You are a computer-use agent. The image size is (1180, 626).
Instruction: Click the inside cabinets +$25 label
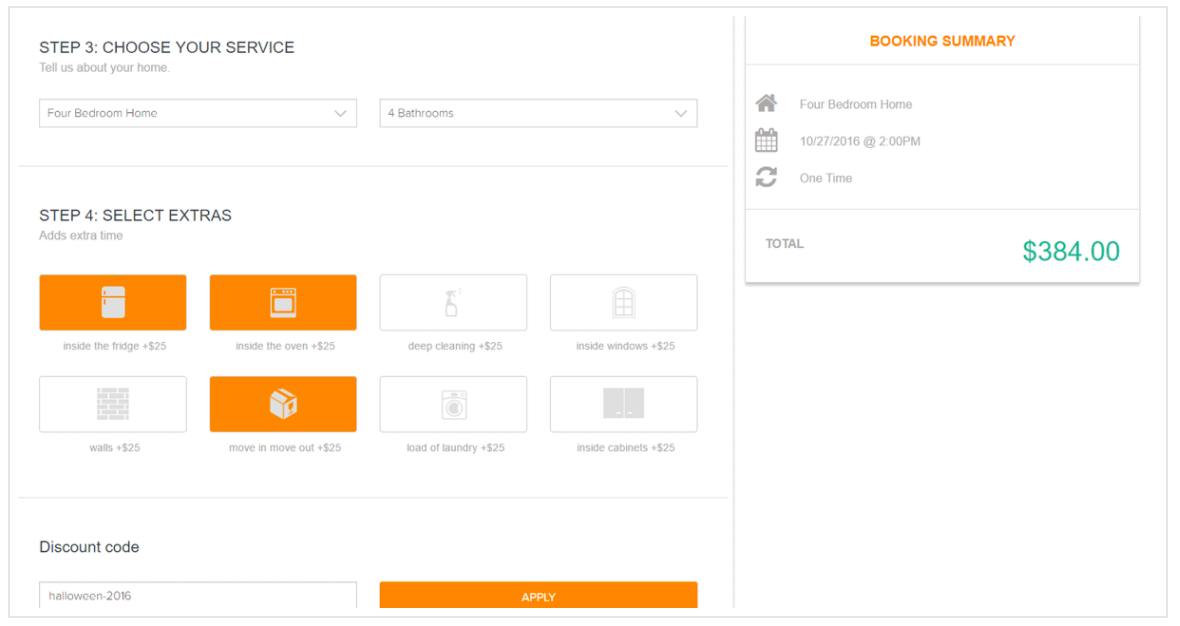click(625, 448)
